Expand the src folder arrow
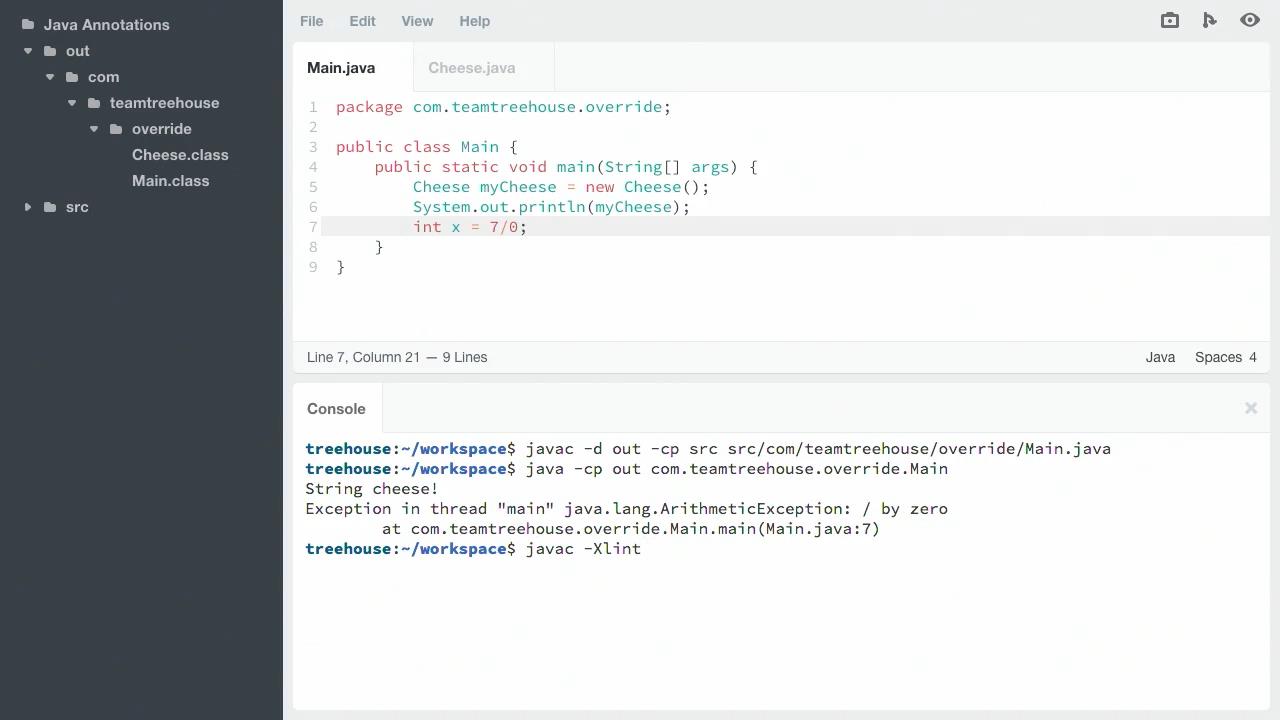This screenshot has height=720, width=1280. 28,207
